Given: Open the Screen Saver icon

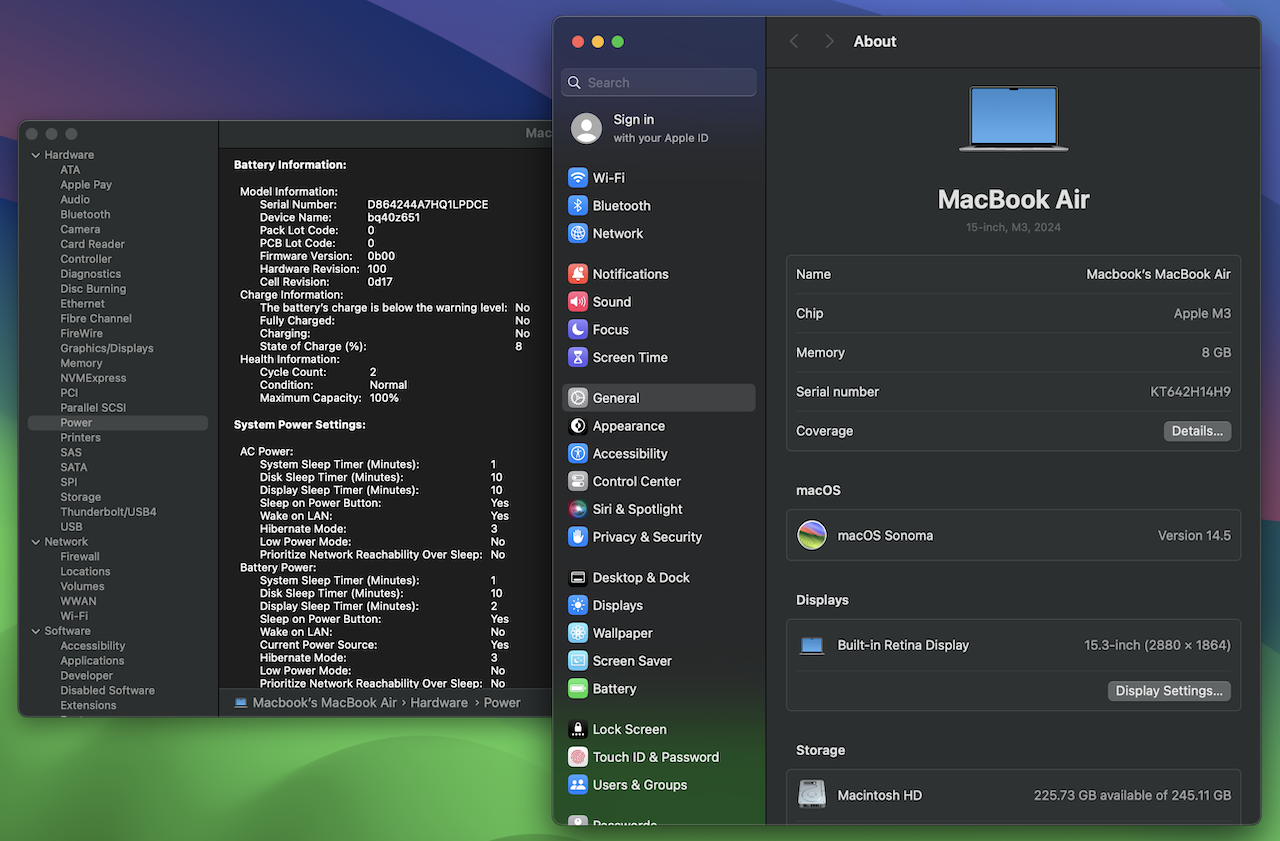Looking at the screenshot, I should [578, 661].
